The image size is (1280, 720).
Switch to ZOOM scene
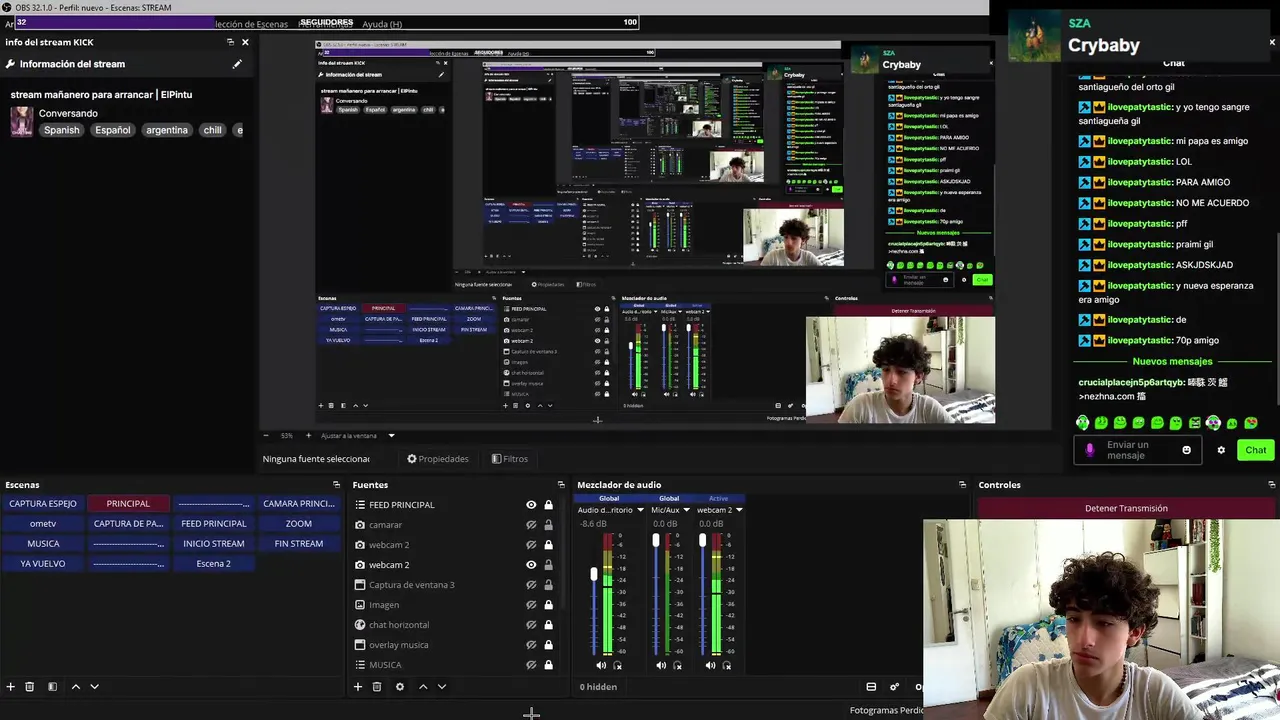[299, 524]
